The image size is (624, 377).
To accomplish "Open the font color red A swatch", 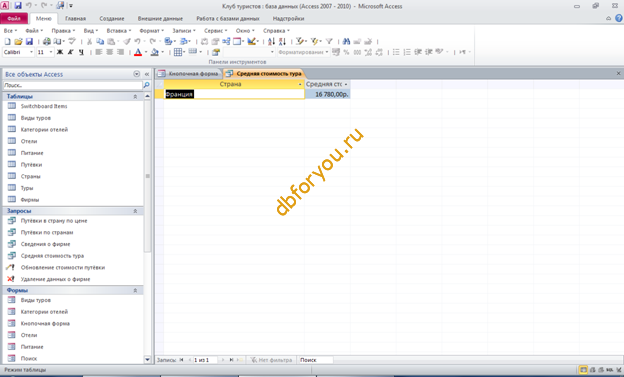I will 138,52.
